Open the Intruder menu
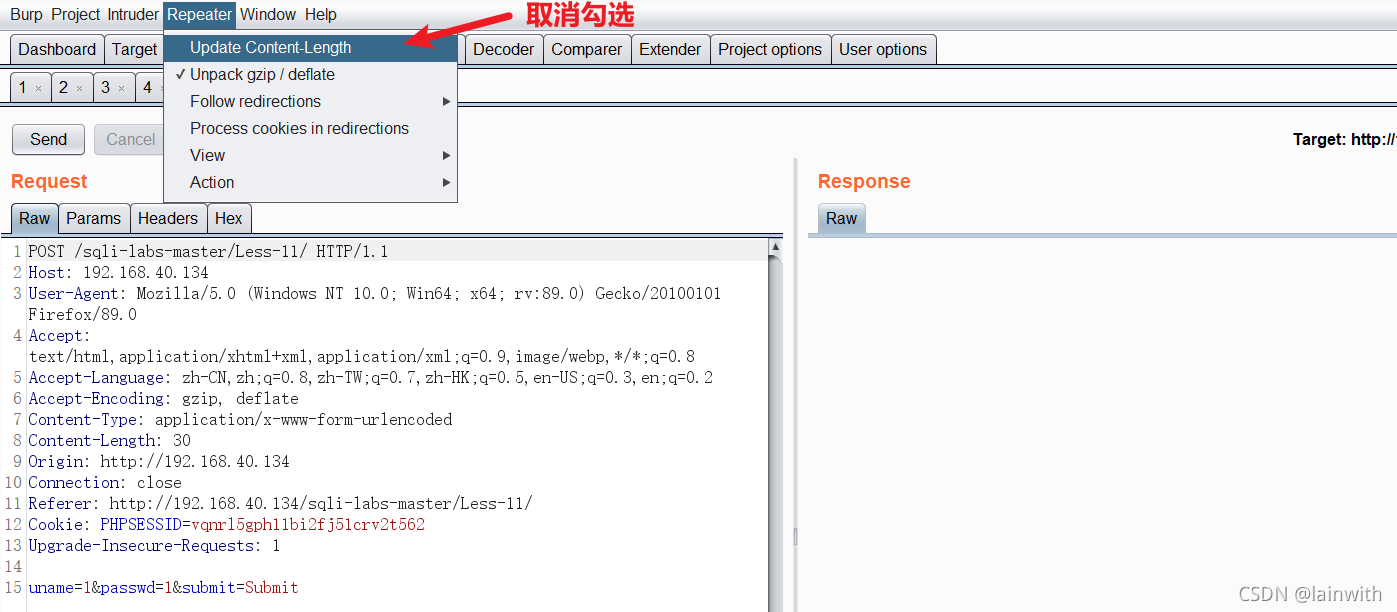1397x612 pixels. coord(133,15)
